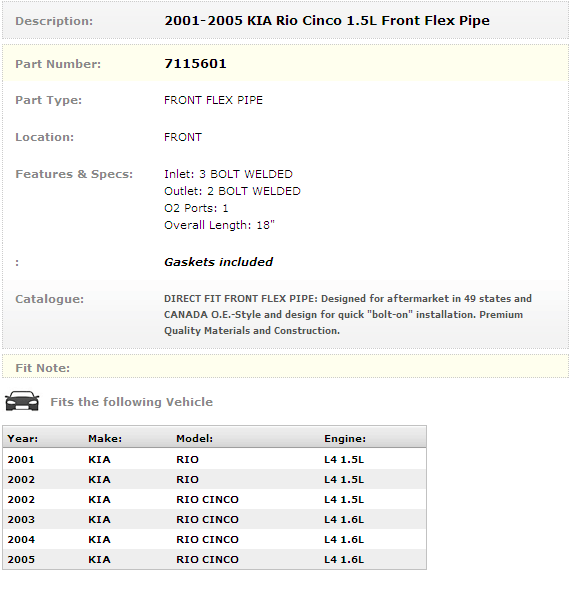Click the 2003 year cell
The height and width of the screenshot is (613, 570).
(21, 520)
